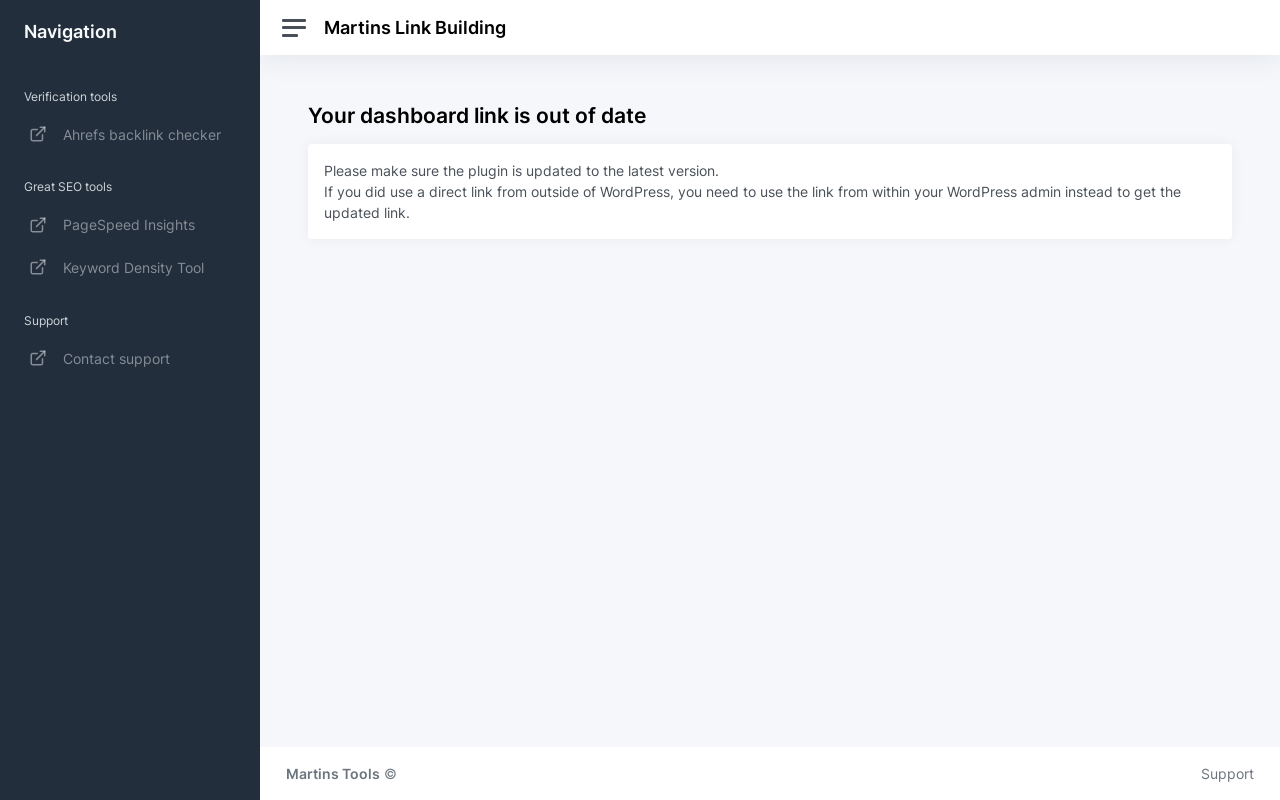Select Contact support in the sidebar
1280x800 pixels.
(x=116, y=359)
